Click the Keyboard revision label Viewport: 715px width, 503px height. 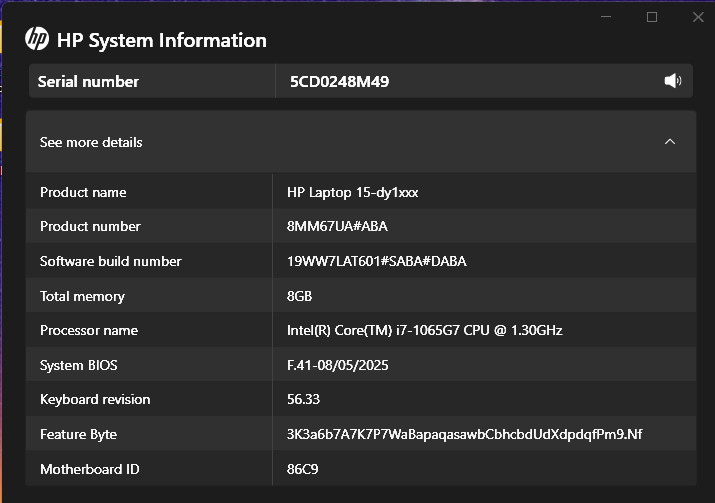(x=95, y=399)
